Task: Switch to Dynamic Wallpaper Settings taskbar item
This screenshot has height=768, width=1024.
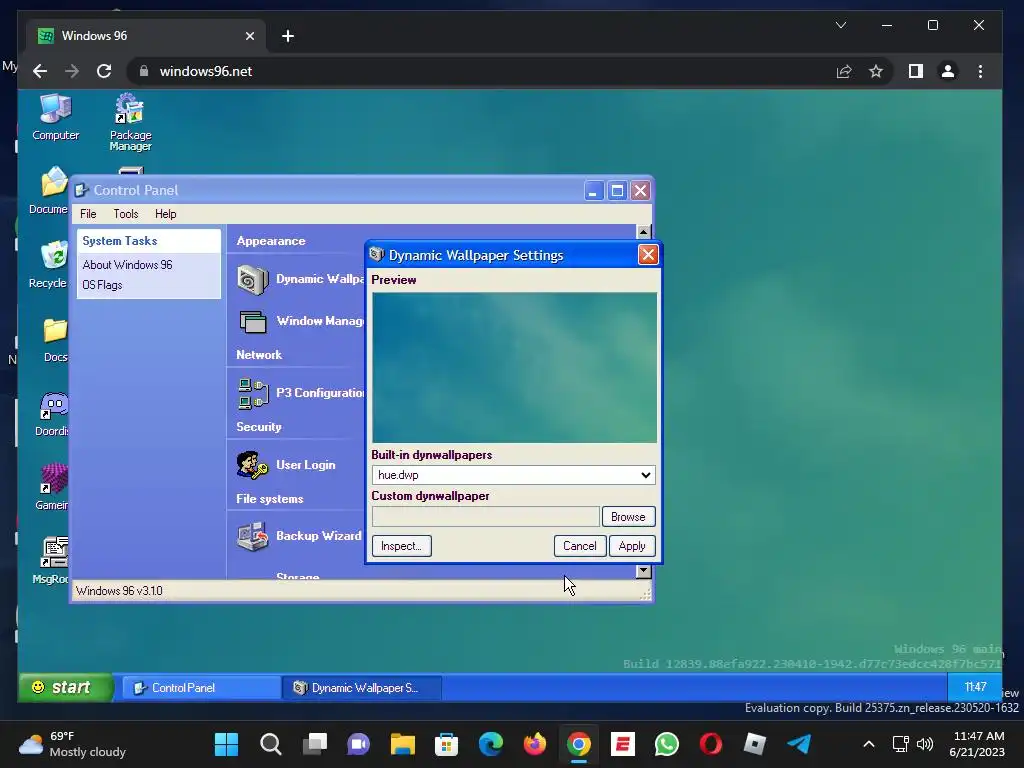Action: (x=362, y=688)
